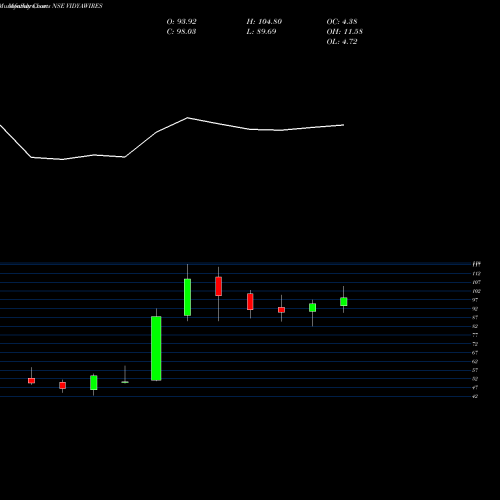The image size is (500, 500).
Task: Select the low value L: 89.69
Action: click(261, 32)
